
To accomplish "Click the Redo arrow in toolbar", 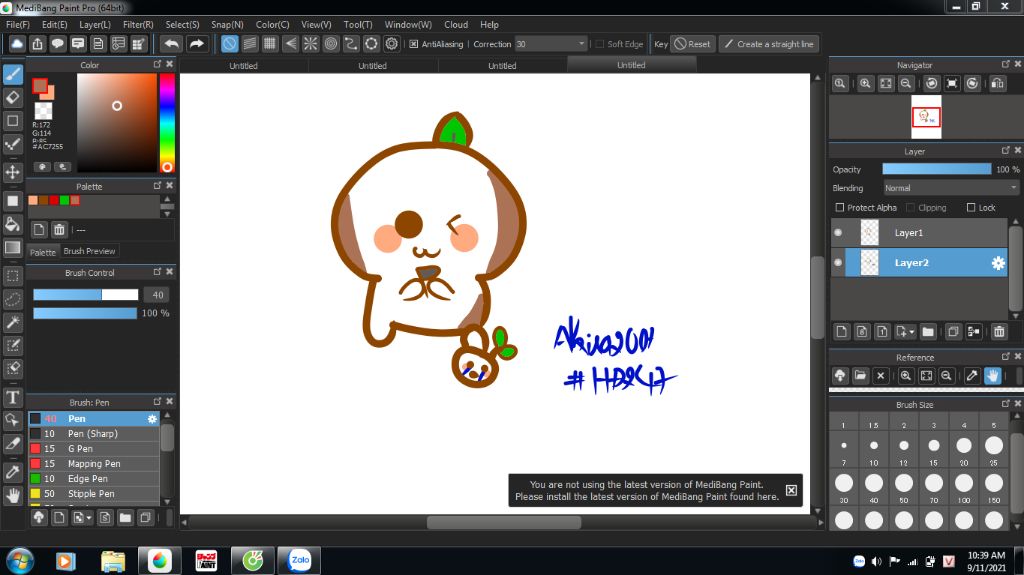I will click(x=197, y=44).
